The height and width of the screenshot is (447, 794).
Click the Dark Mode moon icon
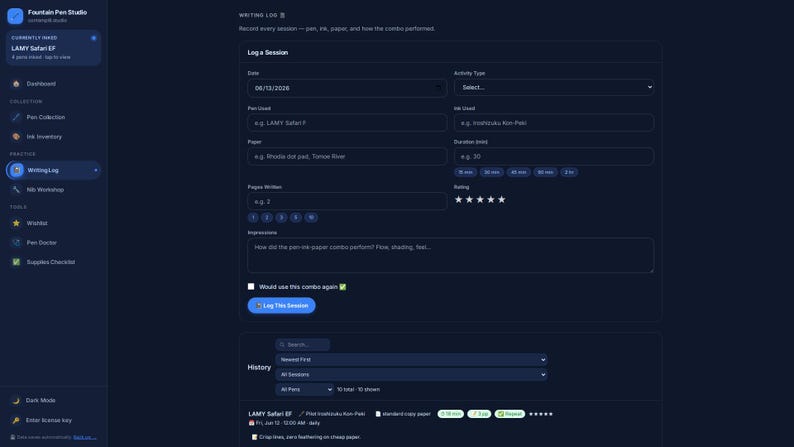(16, 400)
